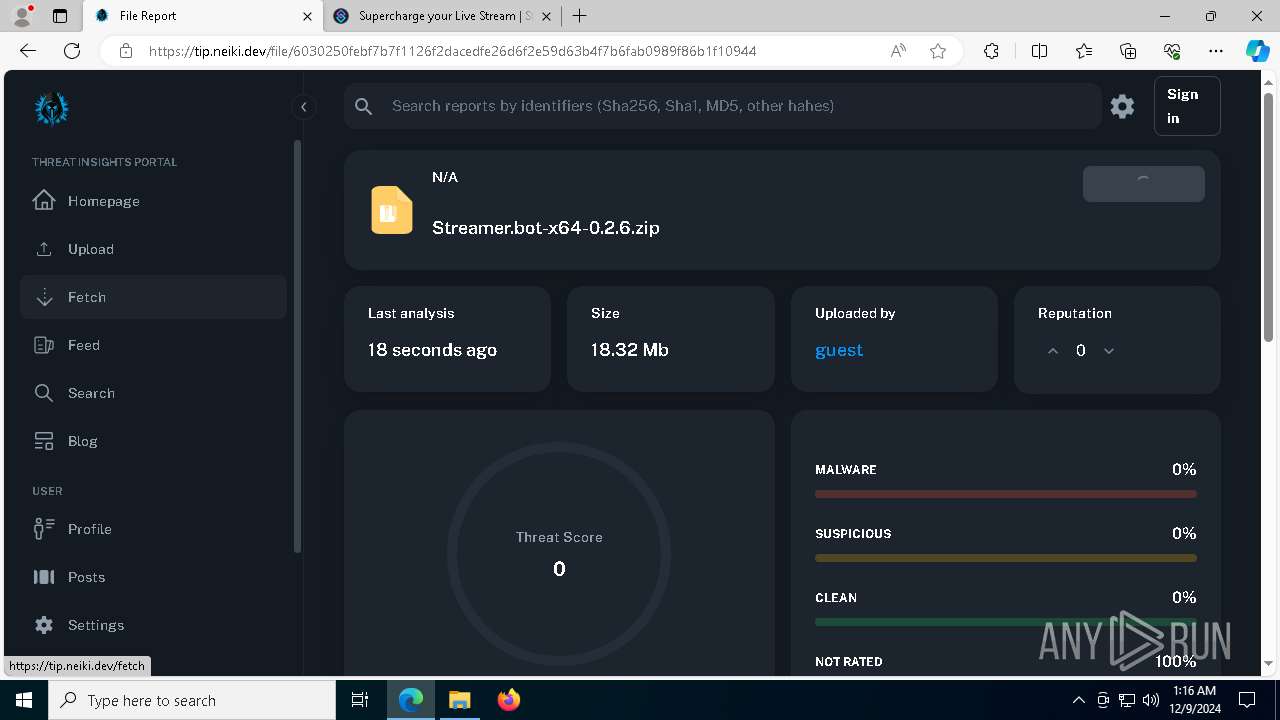Collapse the sidebar with the chevron
The height and width of the screenshot is (720, 1280).
click(x=303, y=107)
